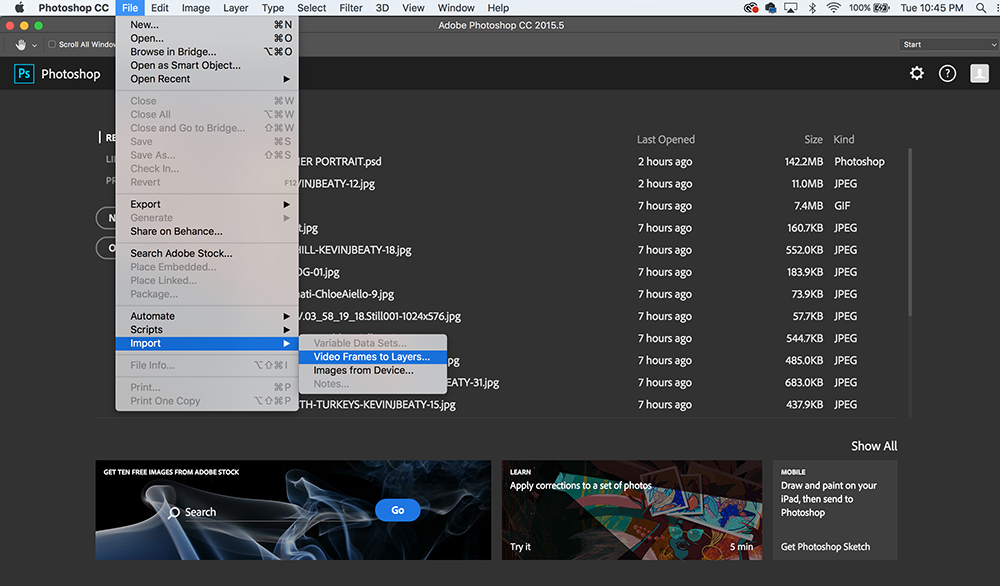
Task: Click the recent files list scrollbar
Action: 910,233
